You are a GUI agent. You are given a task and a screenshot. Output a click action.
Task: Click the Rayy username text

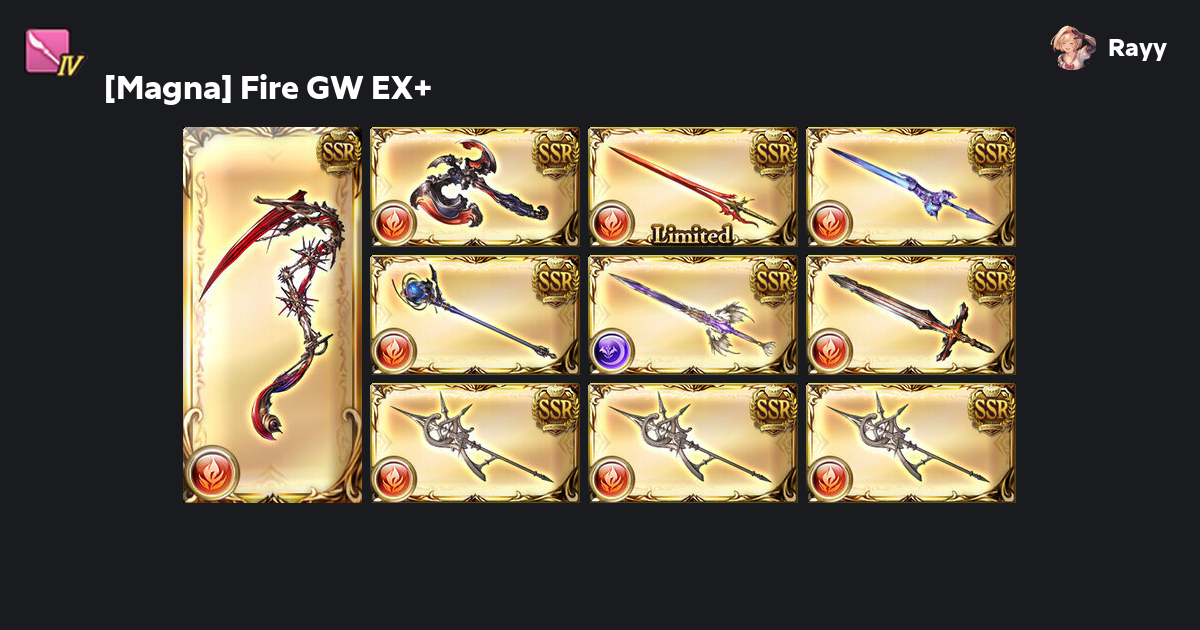[x=1137, y=49]
